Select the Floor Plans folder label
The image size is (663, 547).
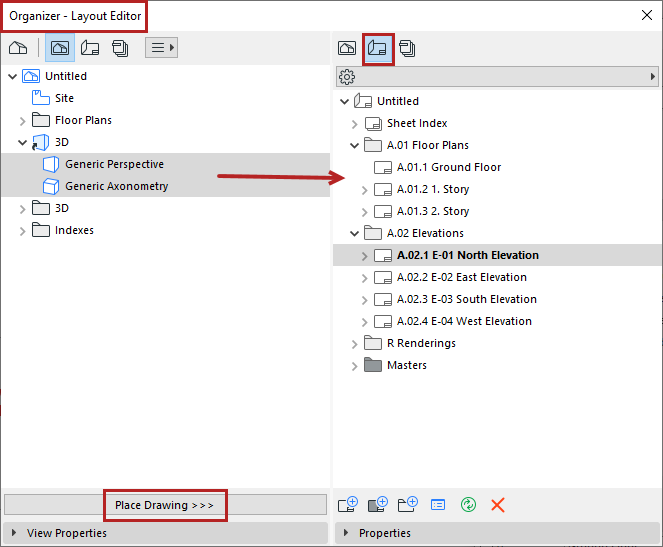83,120
